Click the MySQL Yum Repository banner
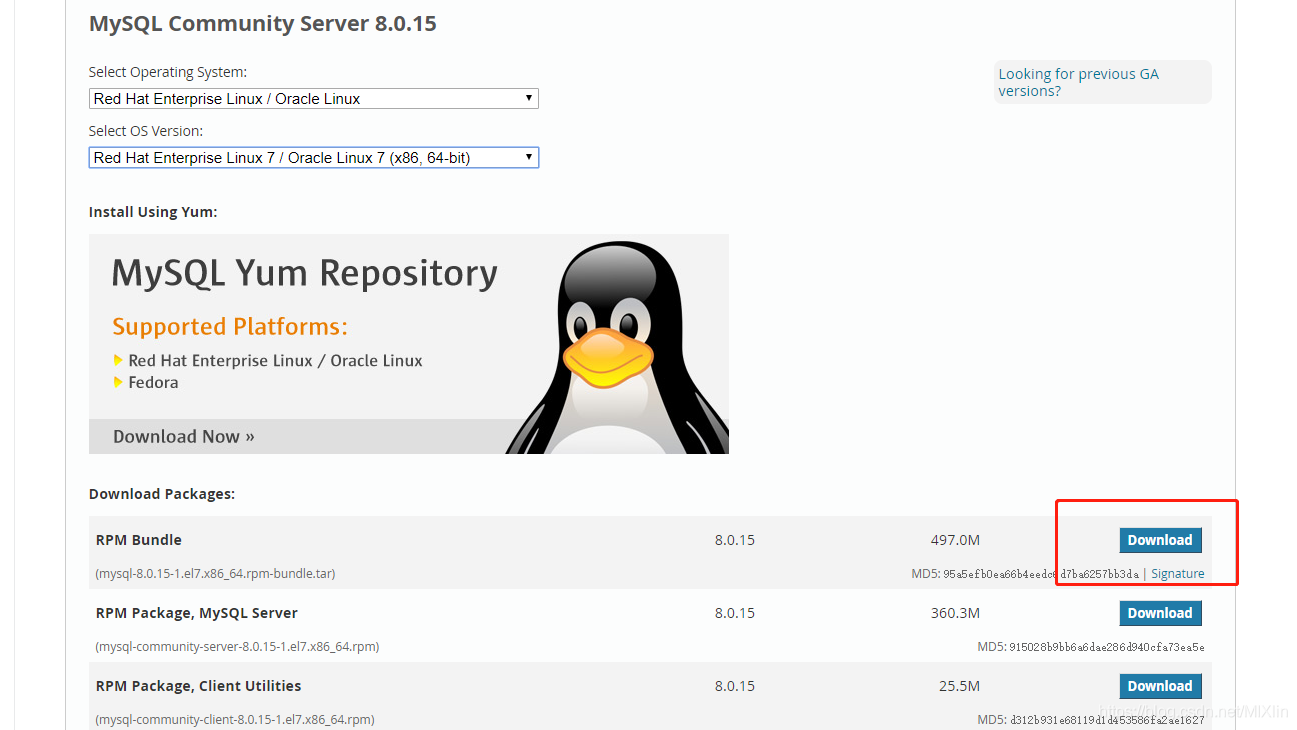 tap(408, 344)
